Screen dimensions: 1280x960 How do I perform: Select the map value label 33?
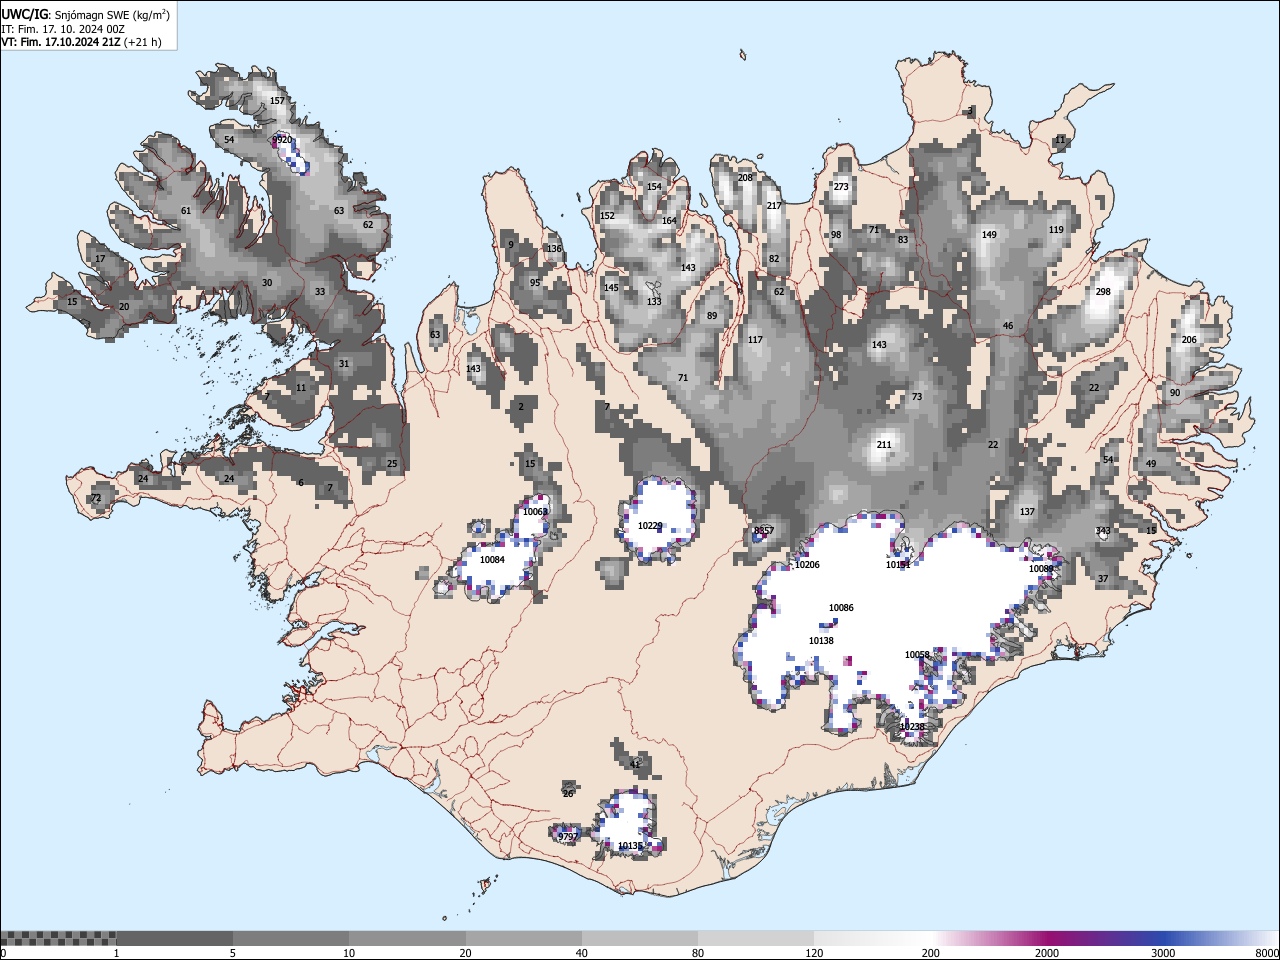click(320, 292)
